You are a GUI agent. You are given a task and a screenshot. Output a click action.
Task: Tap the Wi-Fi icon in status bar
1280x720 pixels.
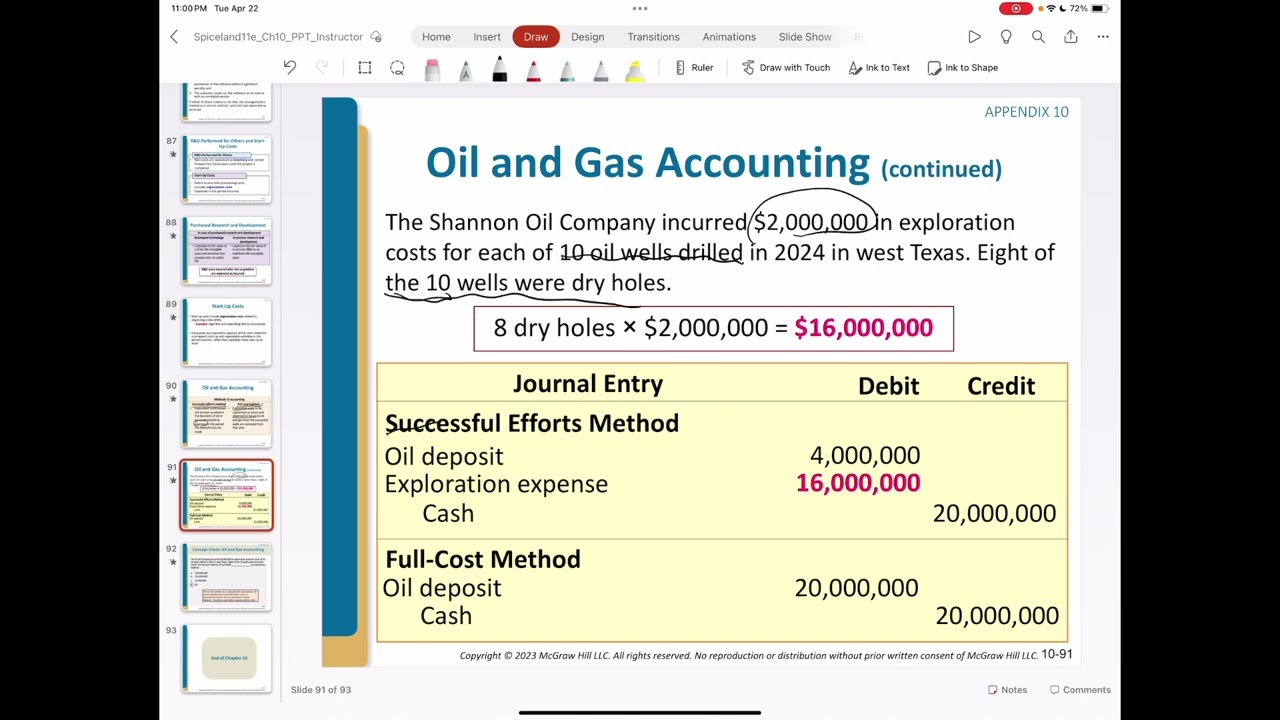coord(1051,8)
